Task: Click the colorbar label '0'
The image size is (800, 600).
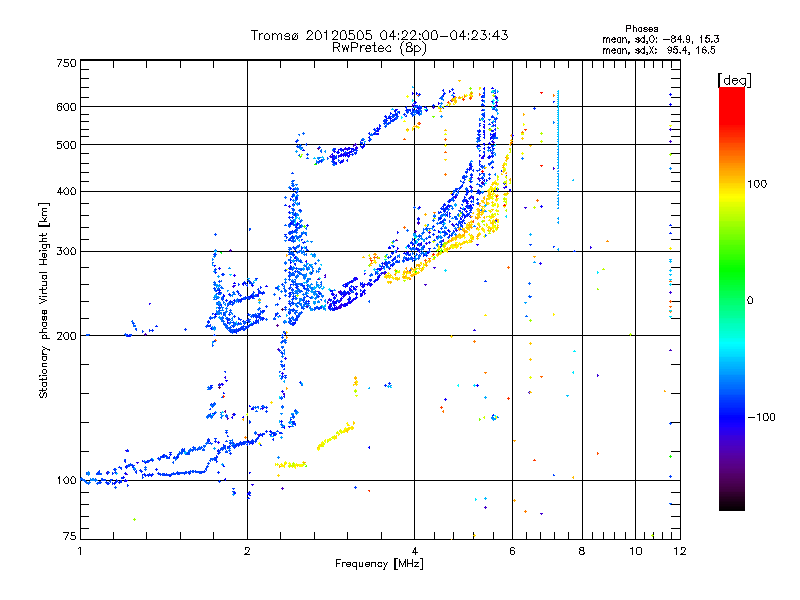Action: pyautogui.click(x=750, y=300)
